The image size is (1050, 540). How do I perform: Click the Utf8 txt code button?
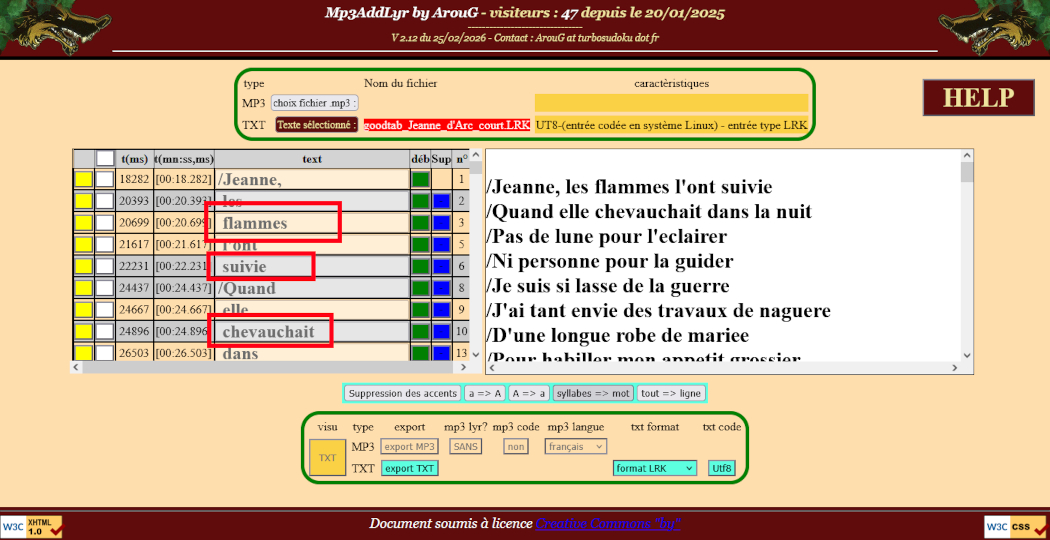click(x=722, y=468)
